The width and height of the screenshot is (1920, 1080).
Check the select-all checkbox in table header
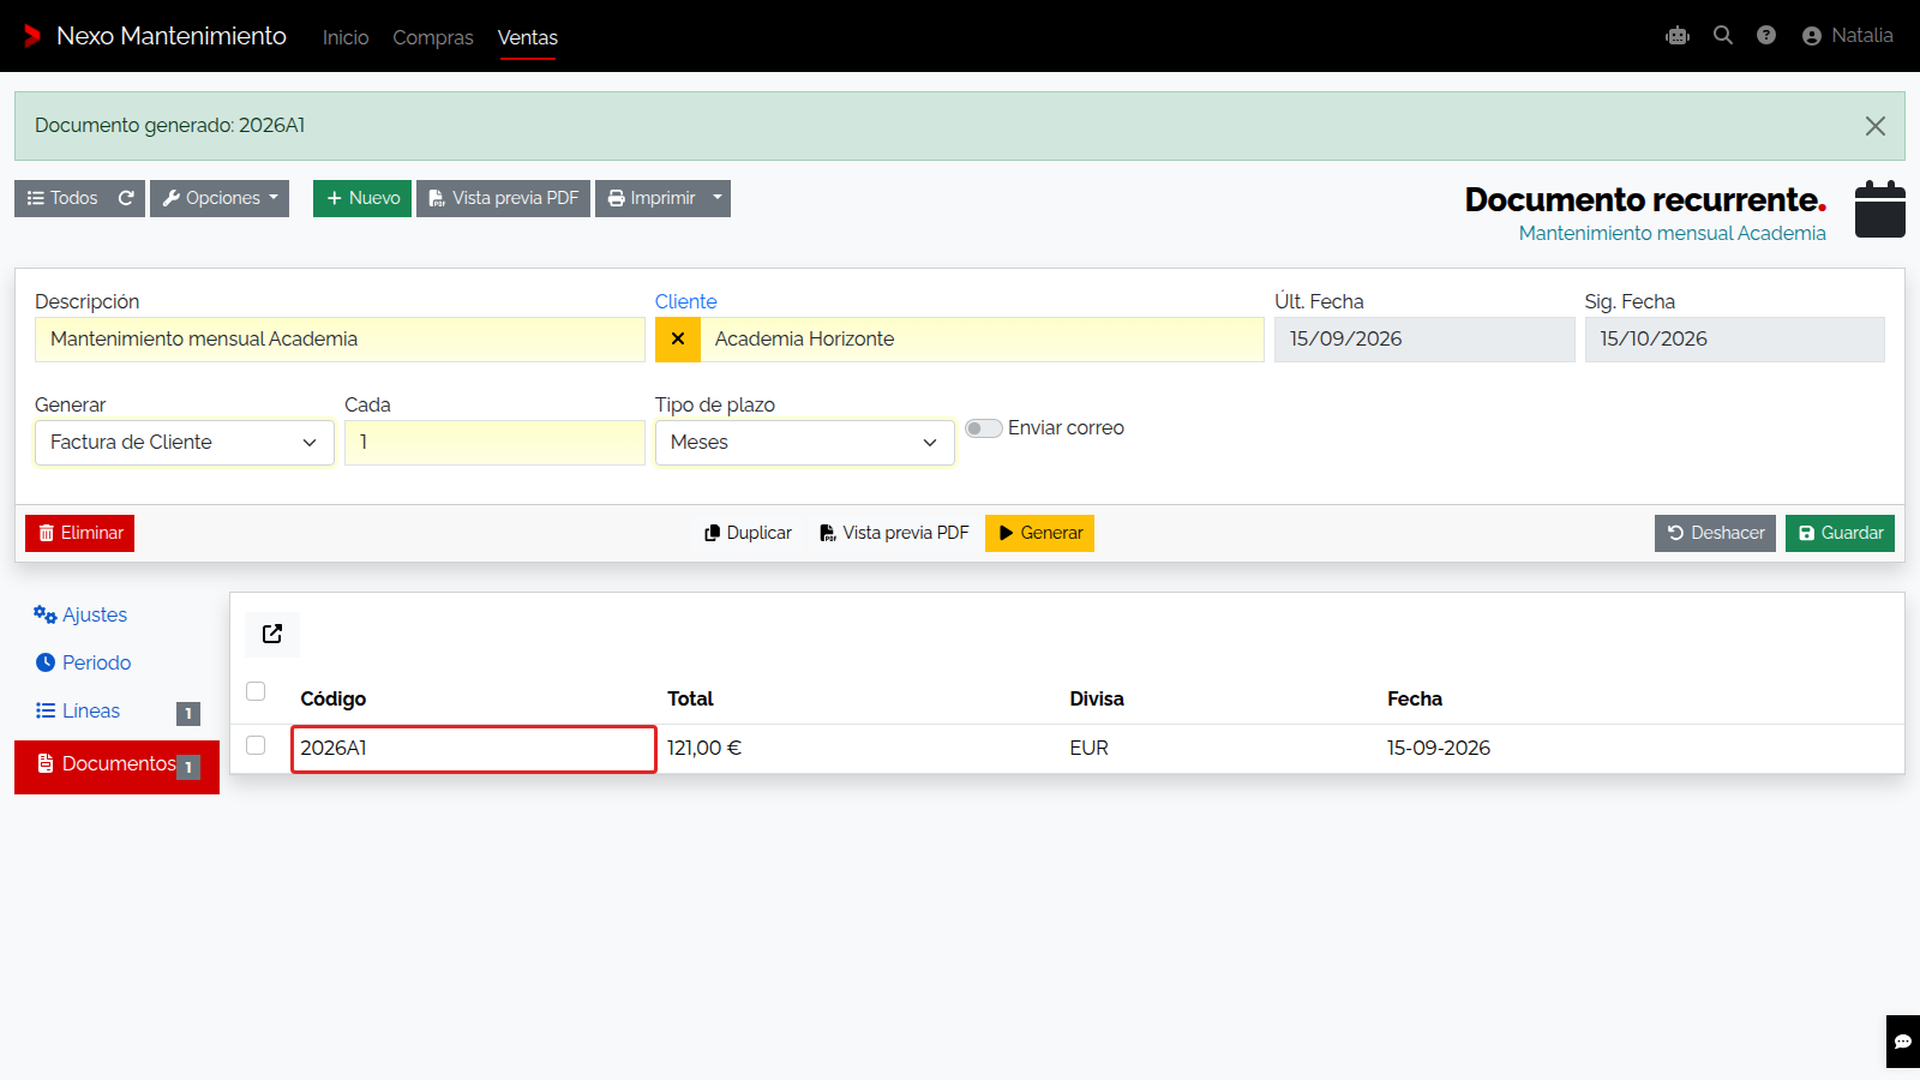(x=256, y=691)
